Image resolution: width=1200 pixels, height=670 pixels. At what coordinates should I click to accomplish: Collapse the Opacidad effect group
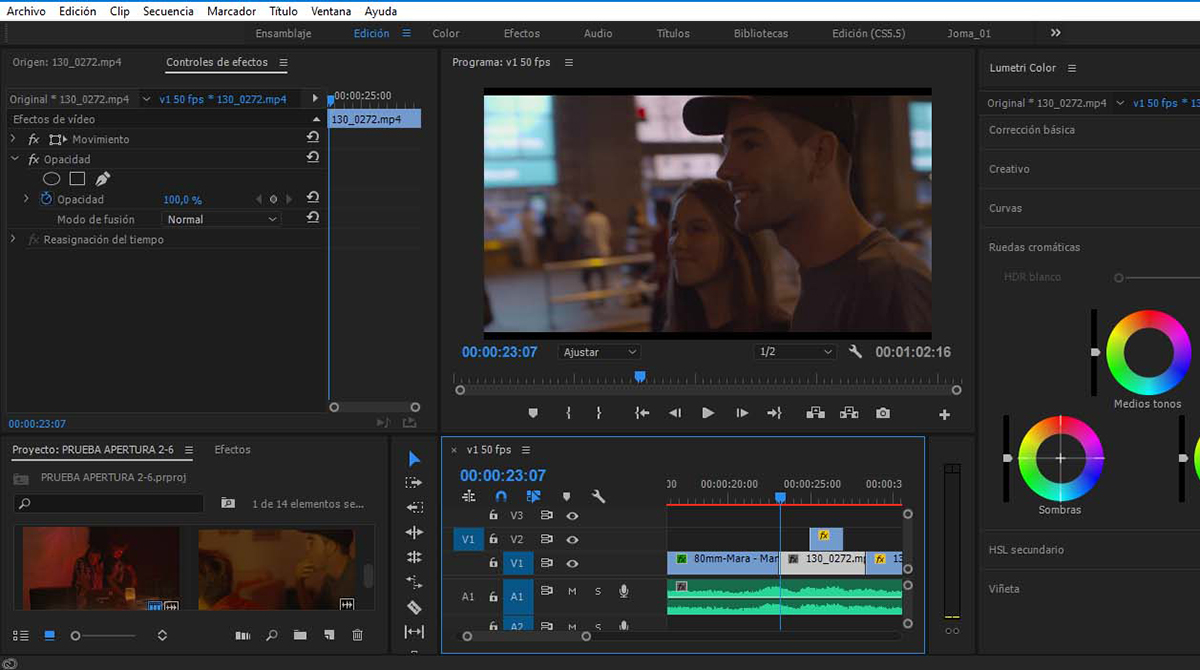click(14, 159)
